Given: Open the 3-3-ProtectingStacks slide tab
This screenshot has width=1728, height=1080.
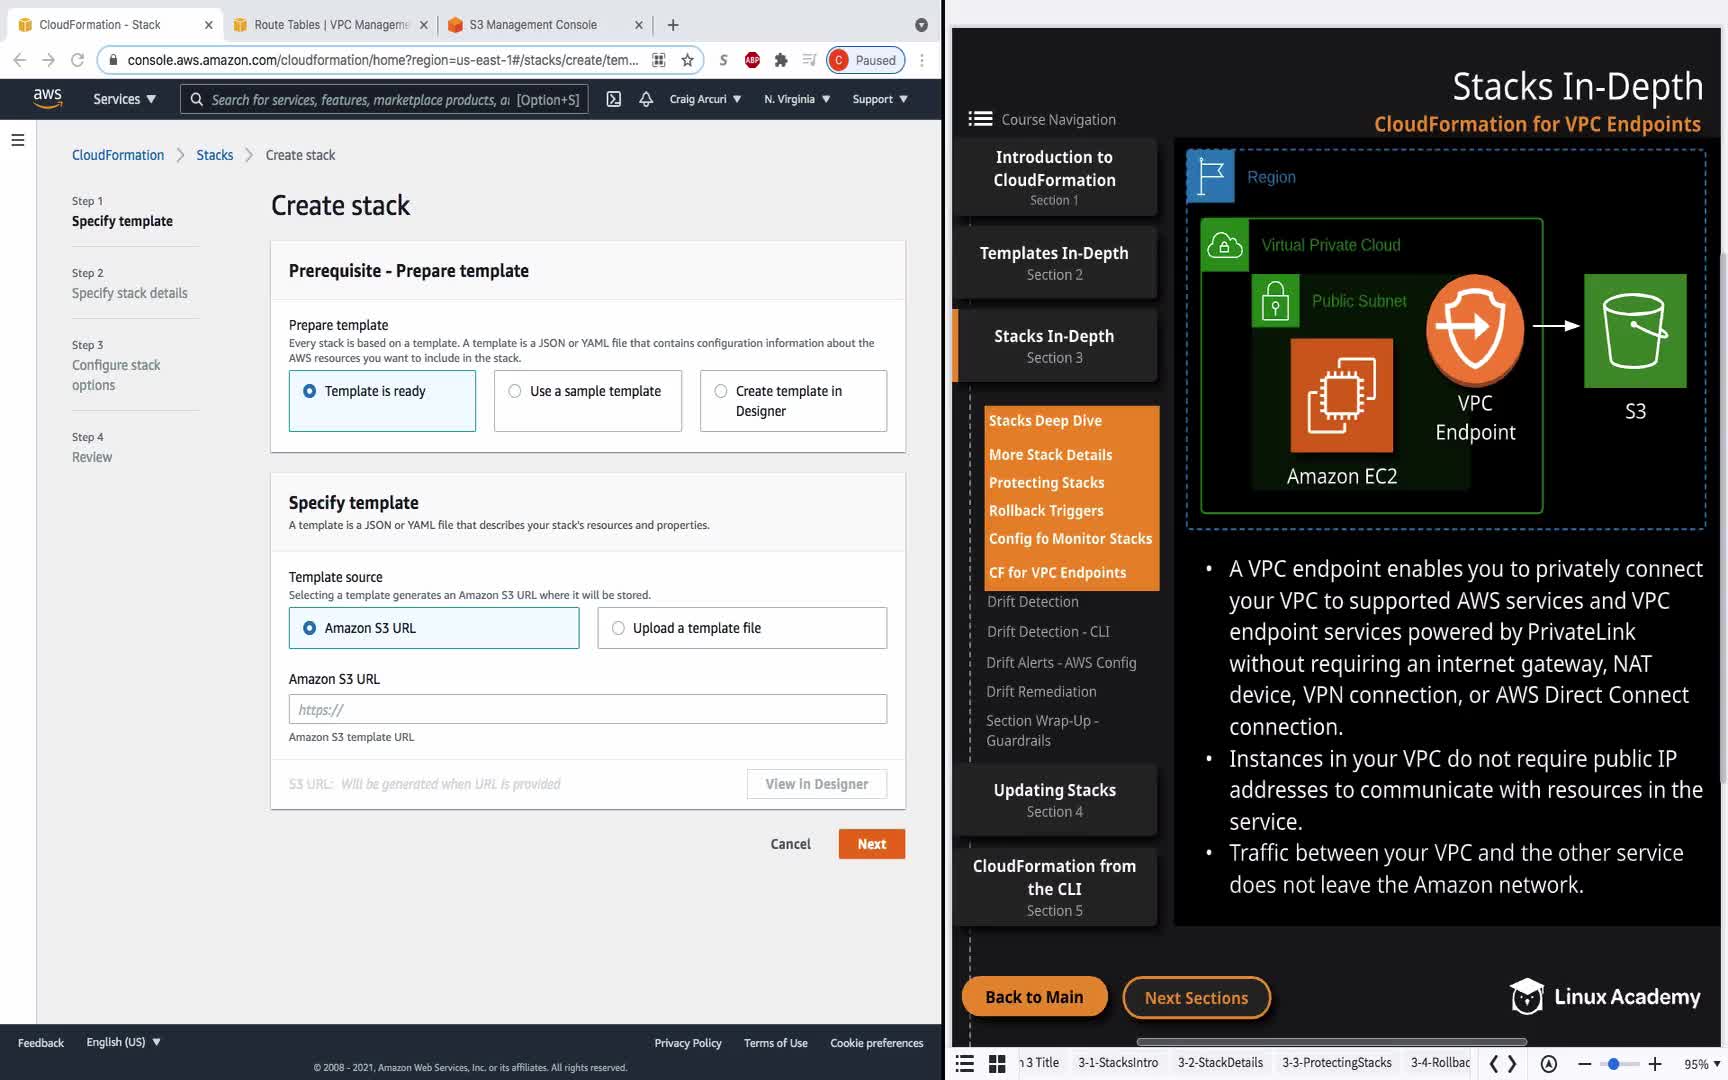Looking at the screenshot, I should 1337,1063.
